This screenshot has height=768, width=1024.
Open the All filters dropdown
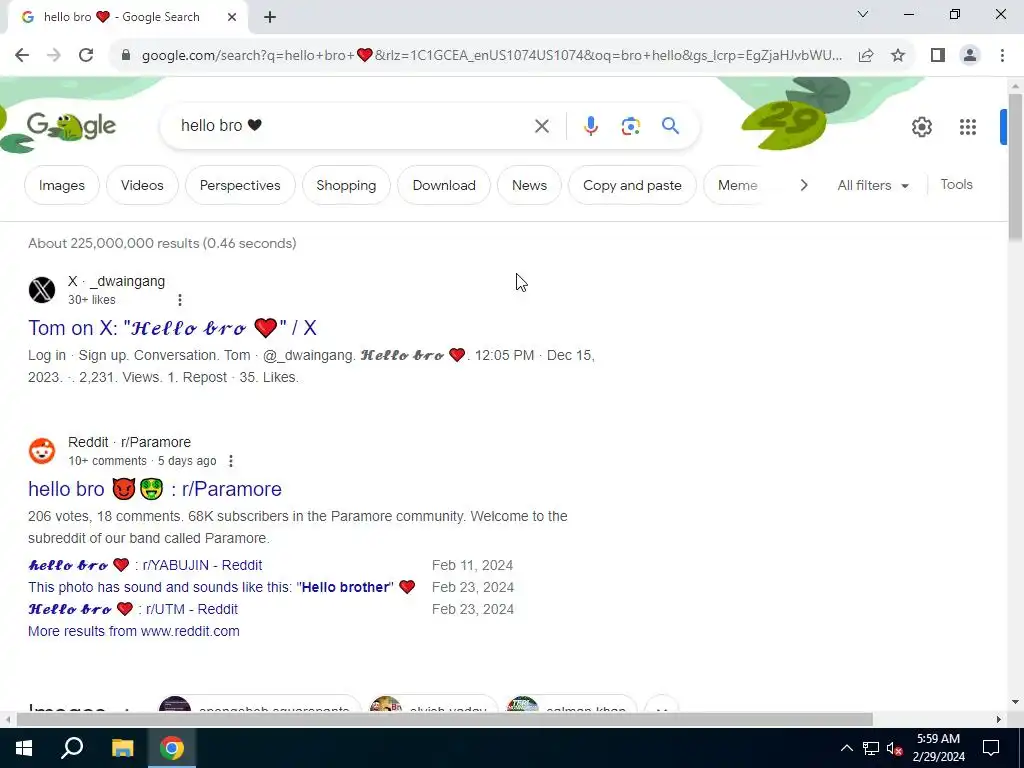pyautogui.click(x=873, y=185)
